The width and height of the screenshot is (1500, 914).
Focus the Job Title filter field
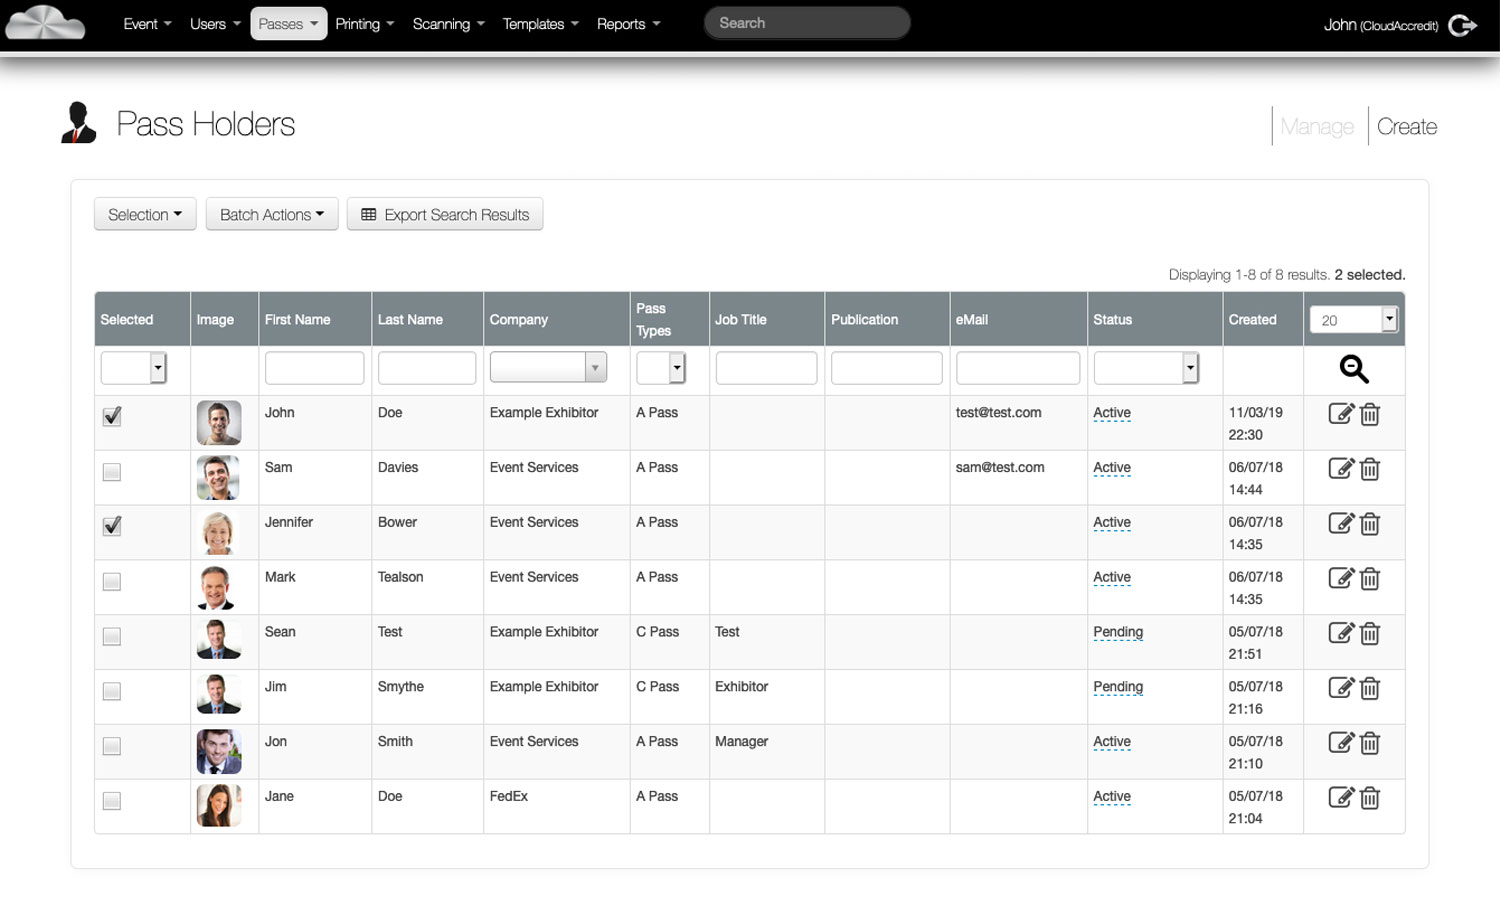(x=766, y=368)
